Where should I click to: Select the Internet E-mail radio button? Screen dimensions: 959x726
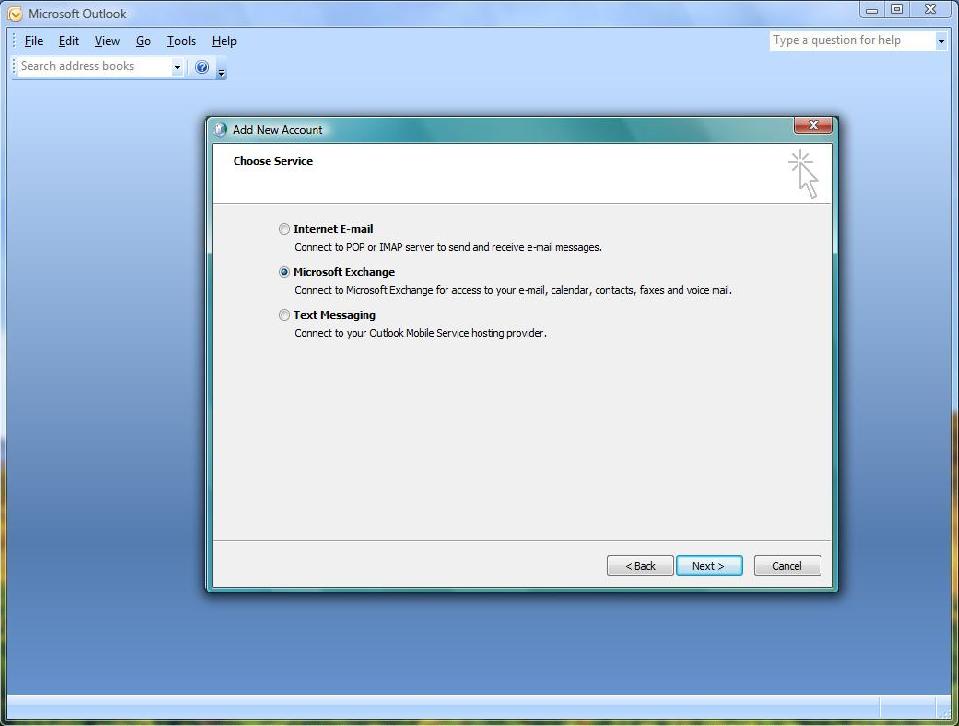284,229
